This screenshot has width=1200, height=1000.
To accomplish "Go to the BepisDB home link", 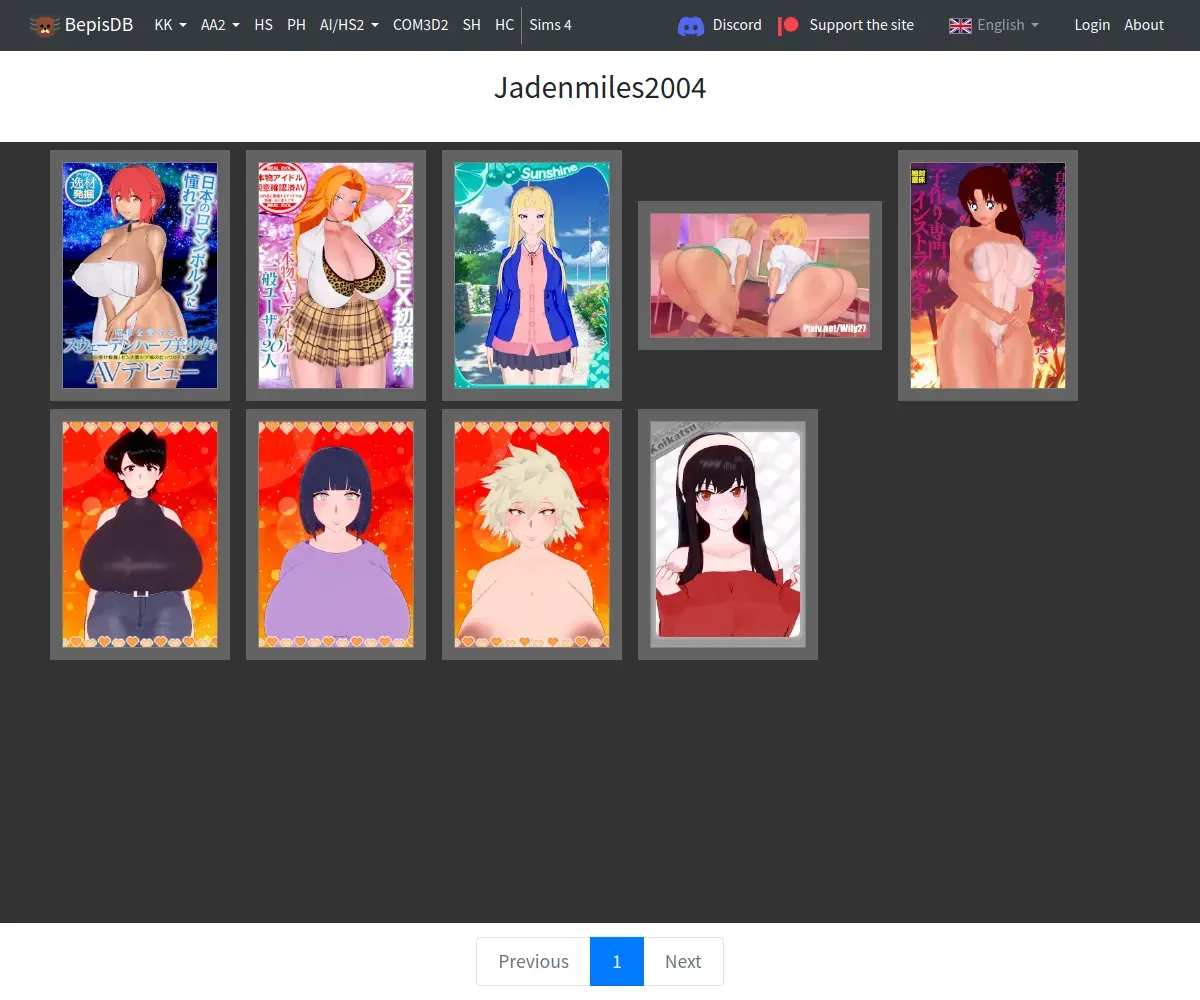I will [x=82, y=25].
